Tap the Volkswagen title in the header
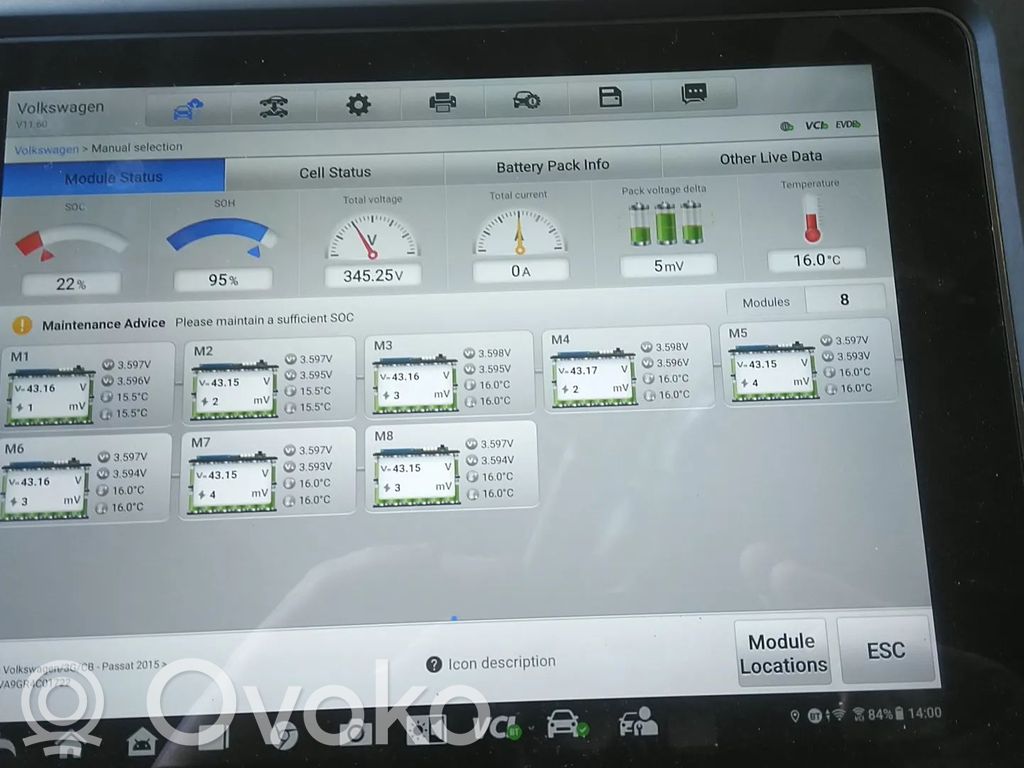Image resolution: width=1024 pixels, height=768 pixels. point(60,108)
